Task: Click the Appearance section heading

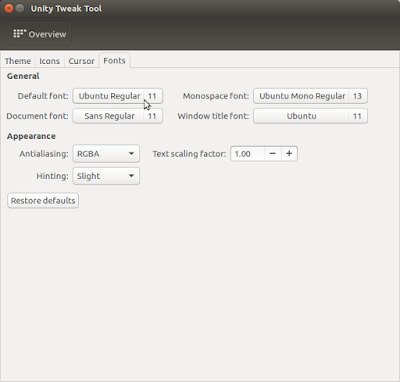Action: tap(31, 136)
